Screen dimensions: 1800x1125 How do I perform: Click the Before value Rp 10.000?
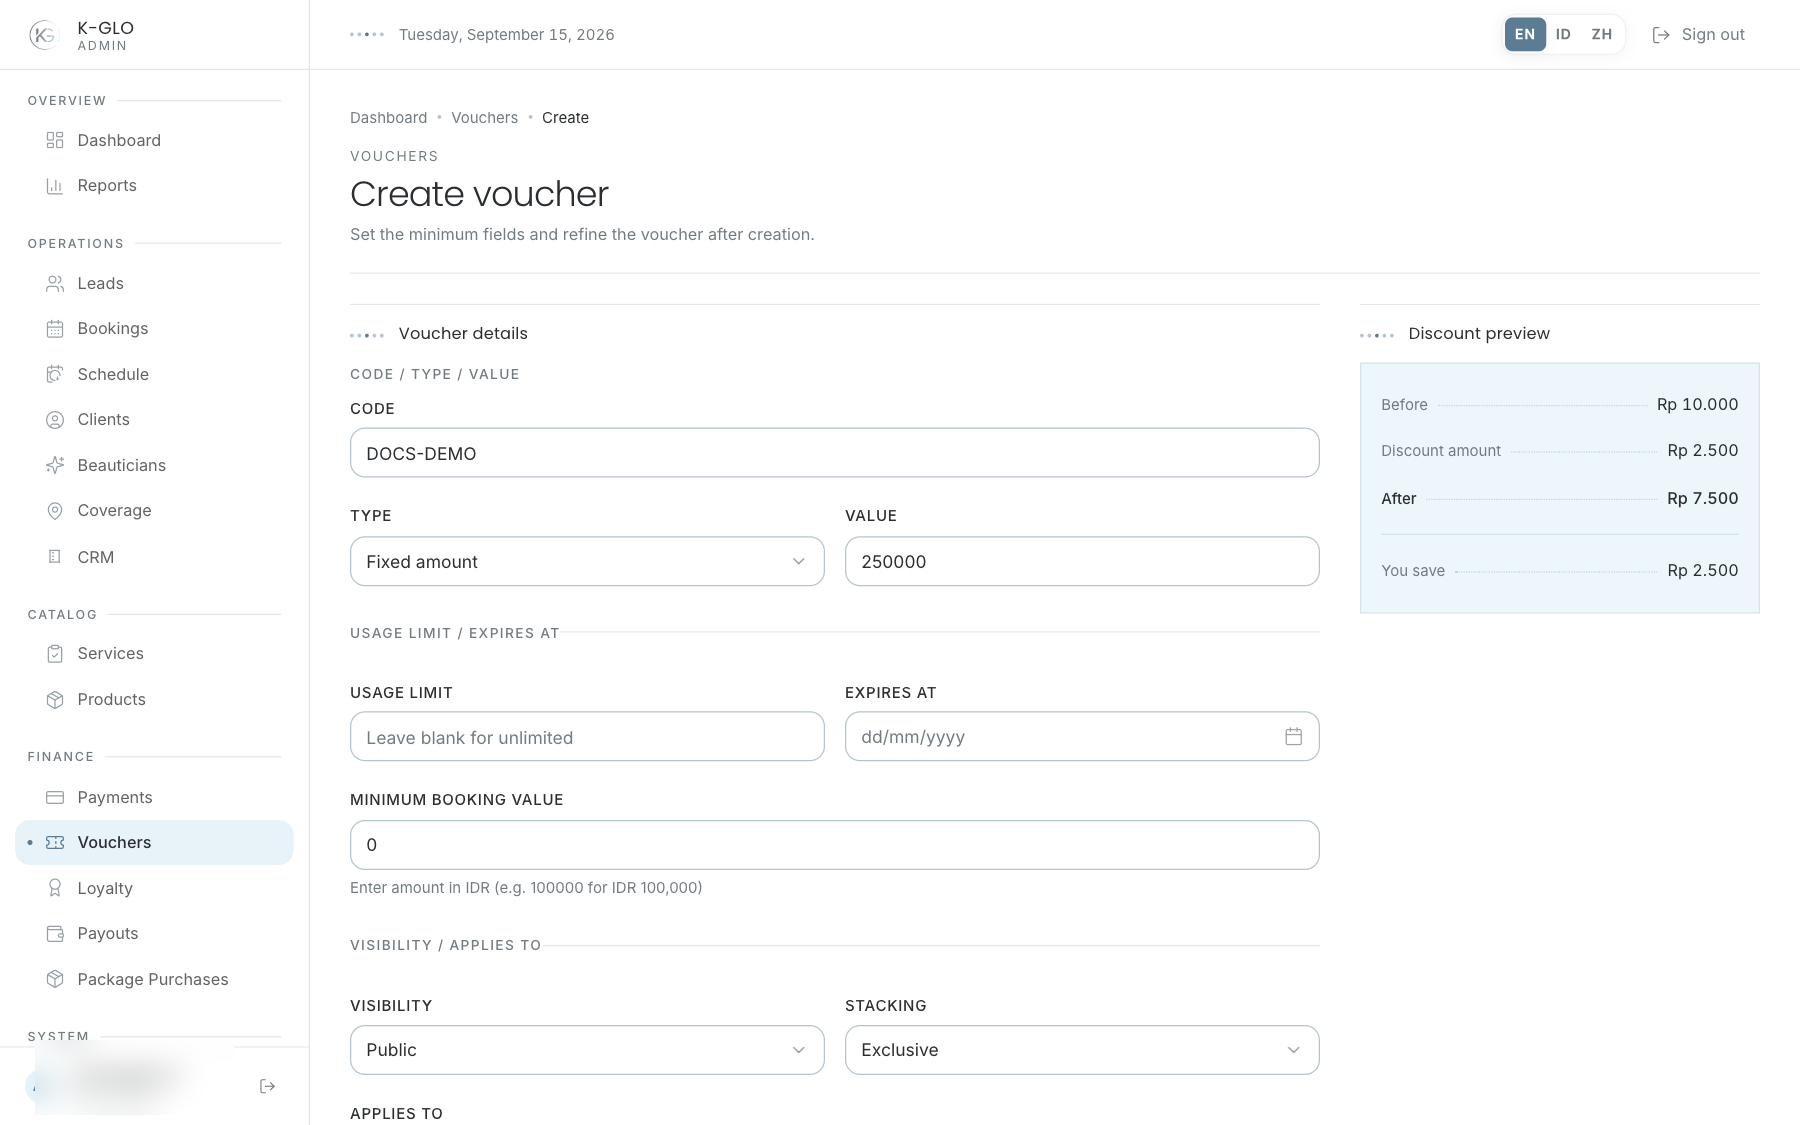point(1697,404)
